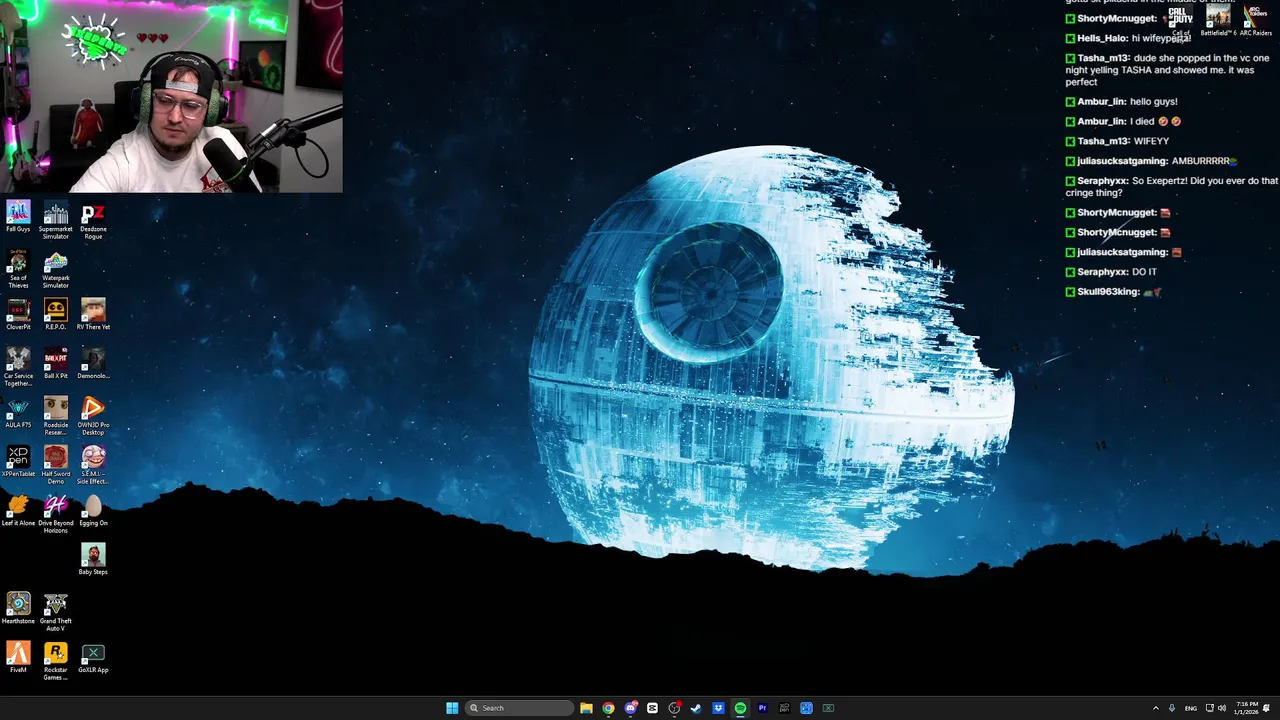The height and width of the screenshot is (720, 1280).
Task: Open the OWN3D Pro Desktop shortcut
Action: pos(93,416)
